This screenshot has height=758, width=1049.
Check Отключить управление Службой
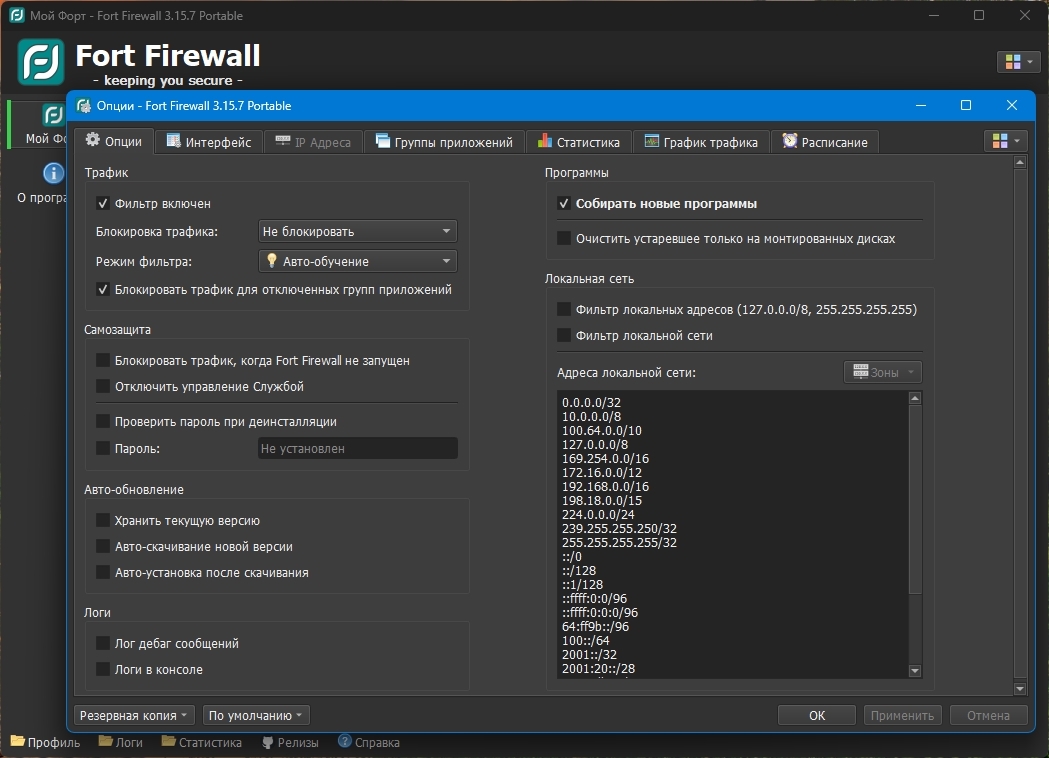click(103, 387)
